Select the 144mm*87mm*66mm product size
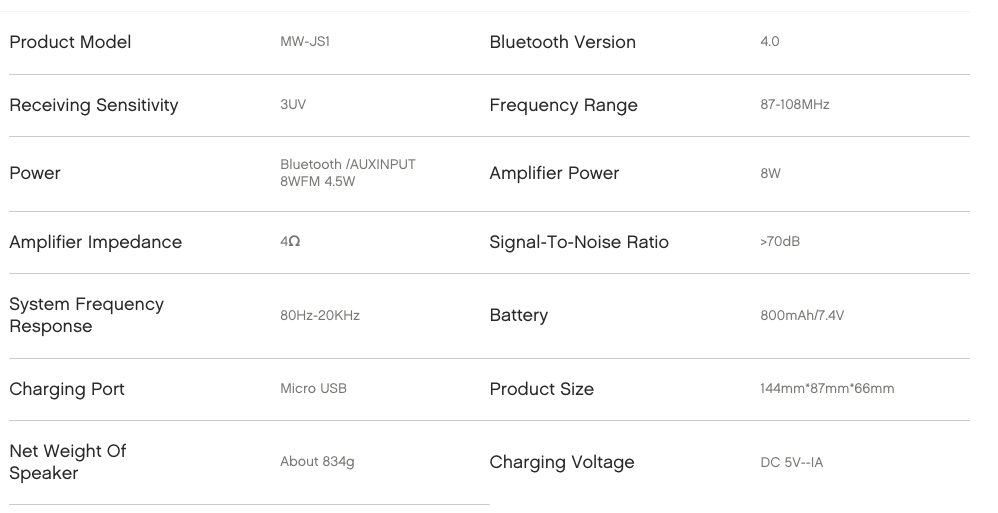The height and width of the screenshot is (513, 998). [x=827, y=388]
